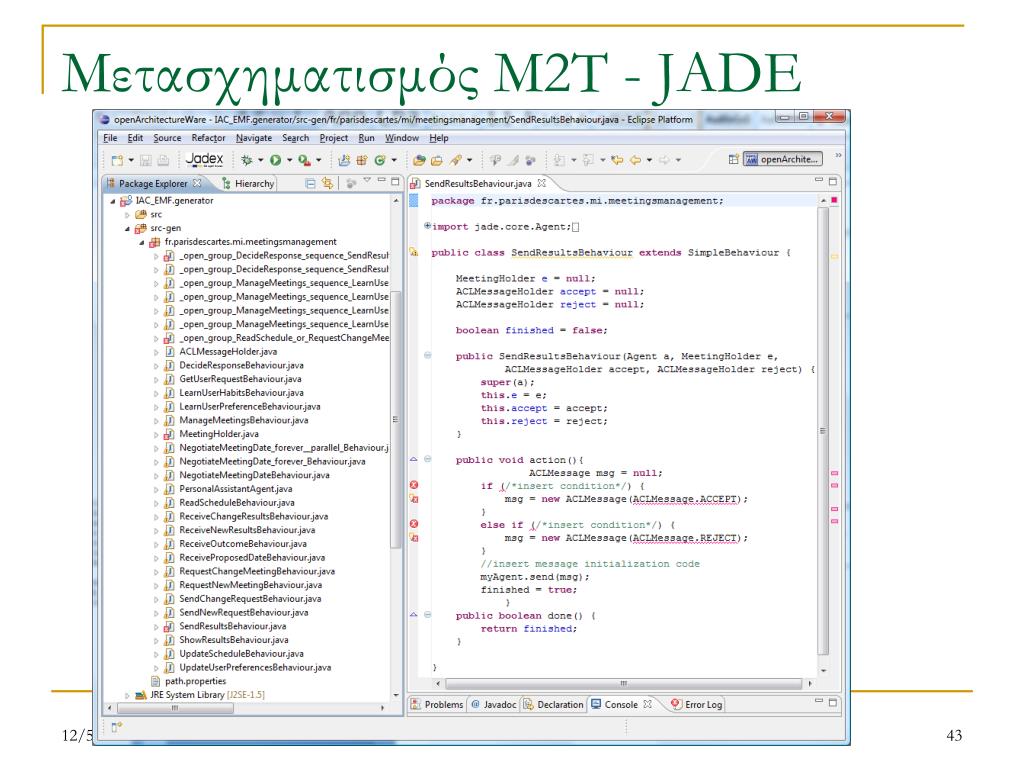Image resolution: width=1024 pixels, height=768 pixels.
Task: Click the Package Explorer horizontal scrollbar thumb
Action: 175,708
